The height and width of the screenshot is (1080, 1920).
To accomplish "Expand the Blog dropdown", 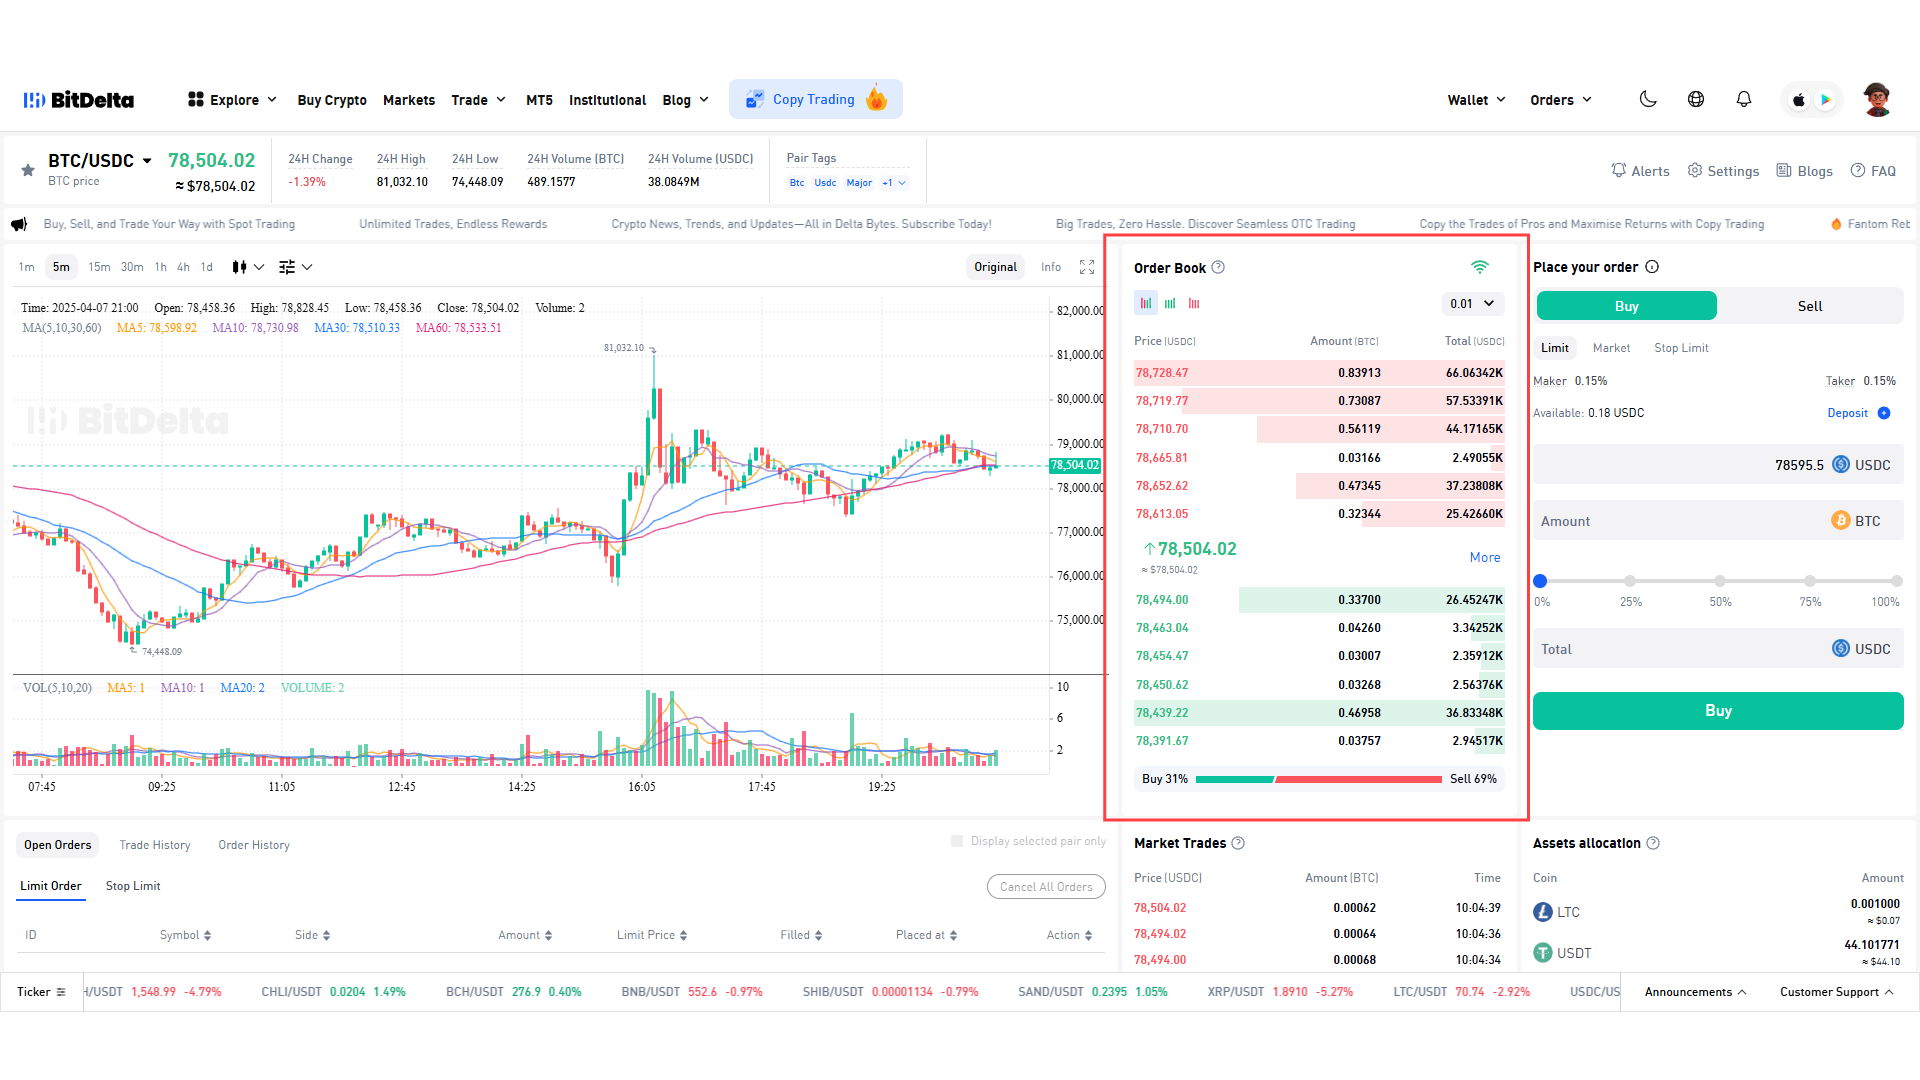I will click(x=685, y=100).
